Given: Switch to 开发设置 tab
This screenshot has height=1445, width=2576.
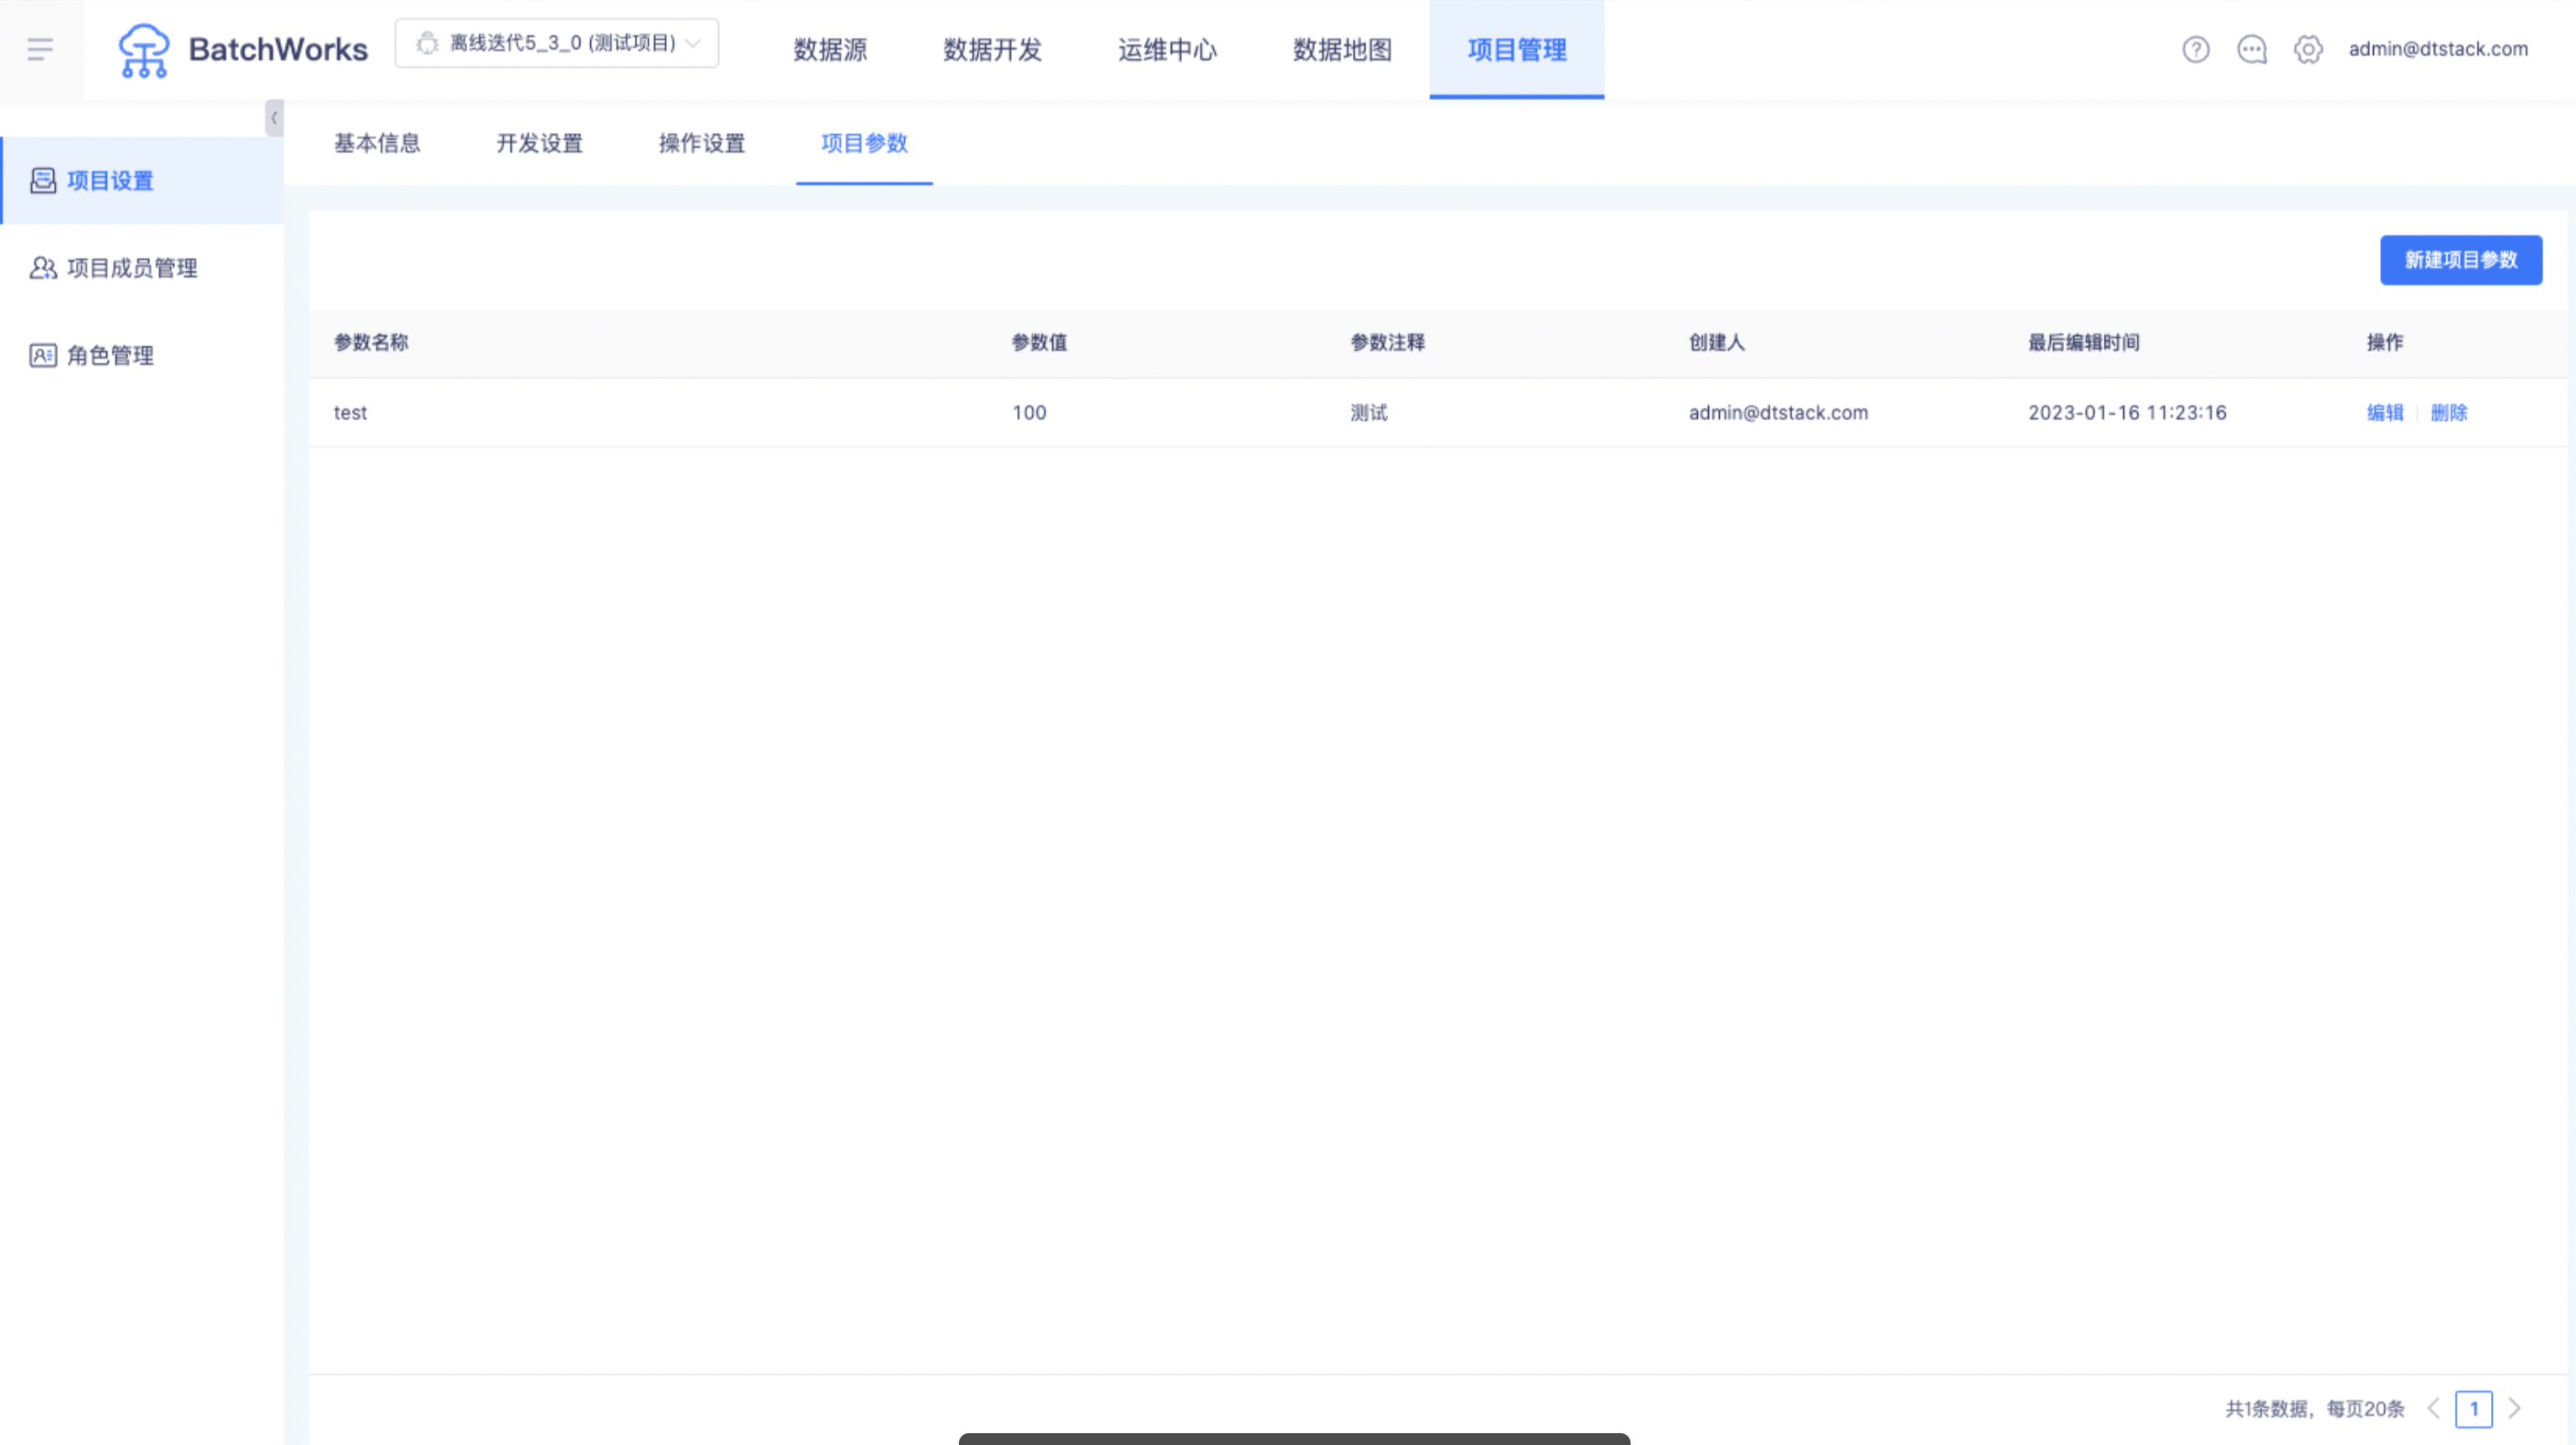Looking at the screenshot, I should tap(540, 143).
